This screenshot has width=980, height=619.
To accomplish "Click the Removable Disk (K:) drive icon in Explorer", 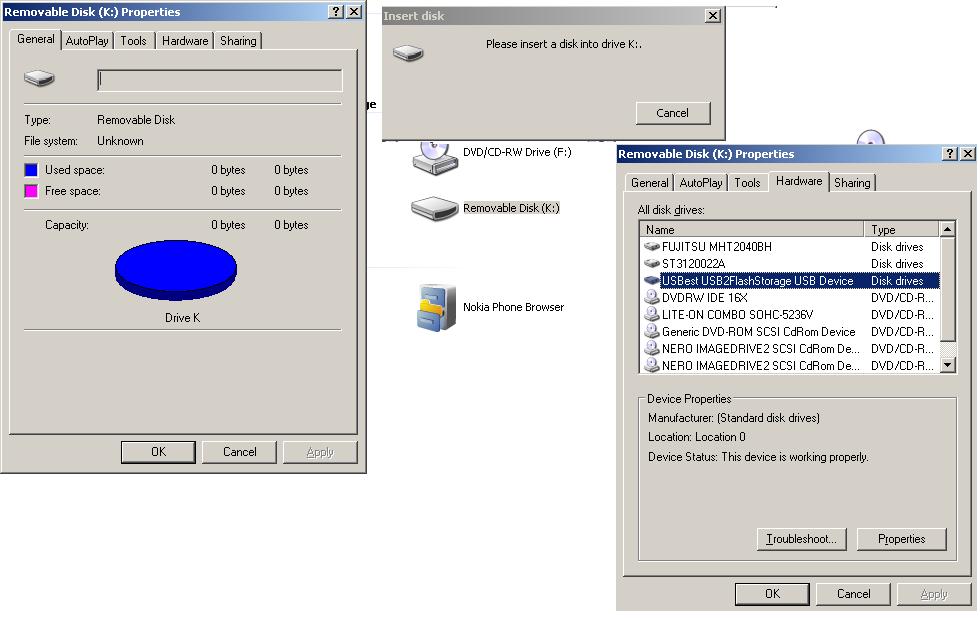I will (x=434, y=208).
